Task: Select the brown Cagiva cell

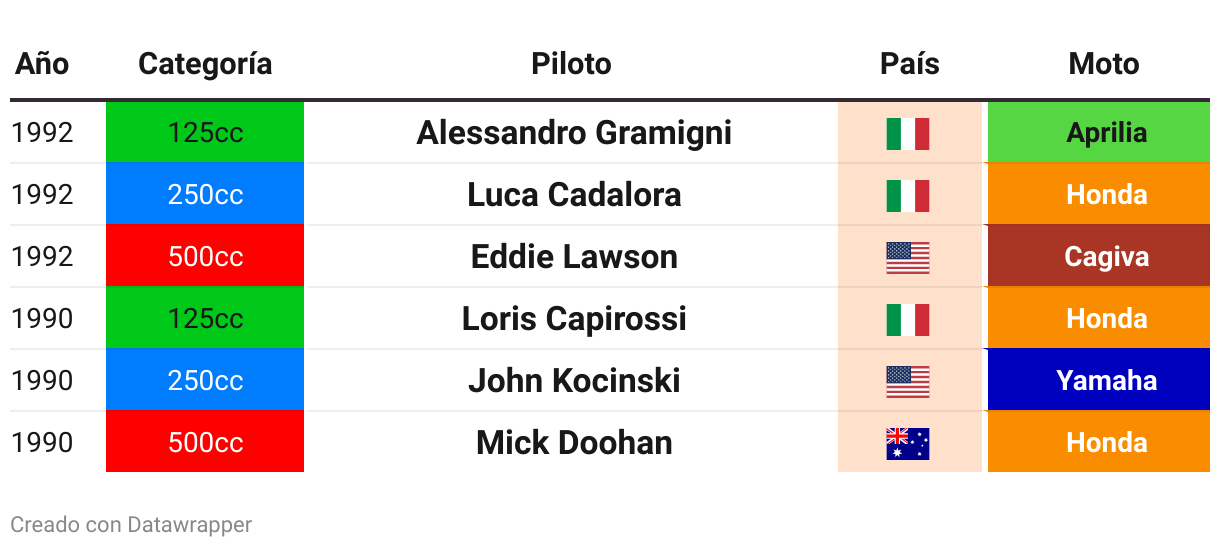Action: pyautogui.click(x=1099, y=256)
